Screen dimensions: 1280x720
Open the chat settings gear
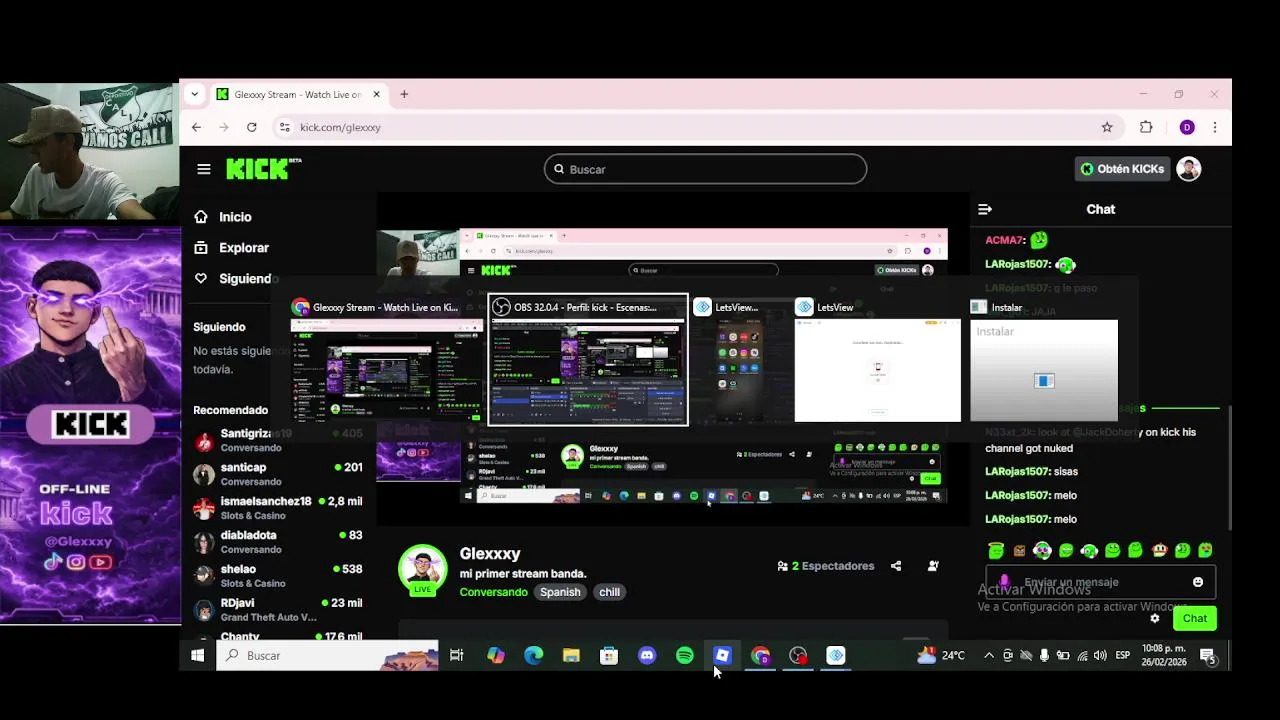[1155, 618]
